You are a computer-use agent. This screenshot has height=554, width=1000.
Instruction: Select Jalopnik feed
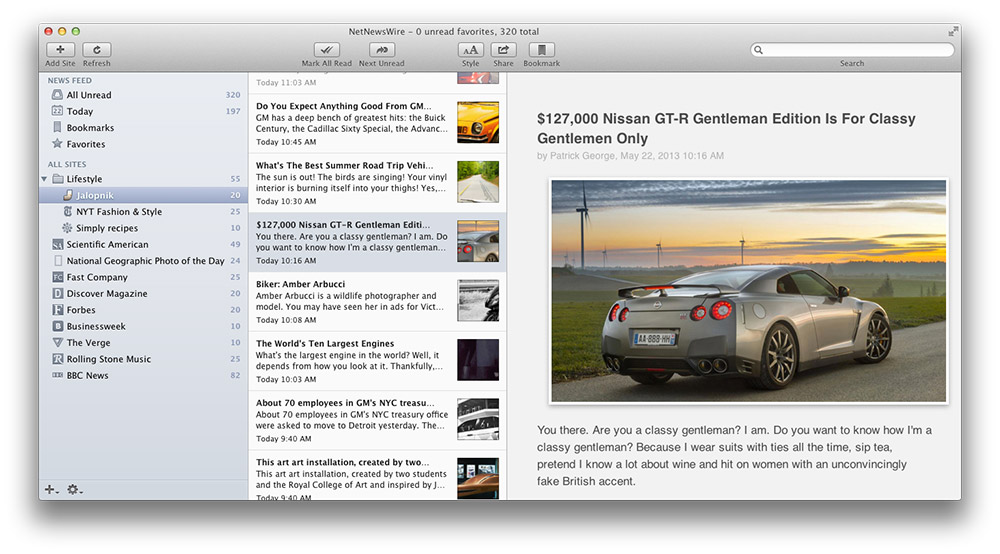coord(145,195)
